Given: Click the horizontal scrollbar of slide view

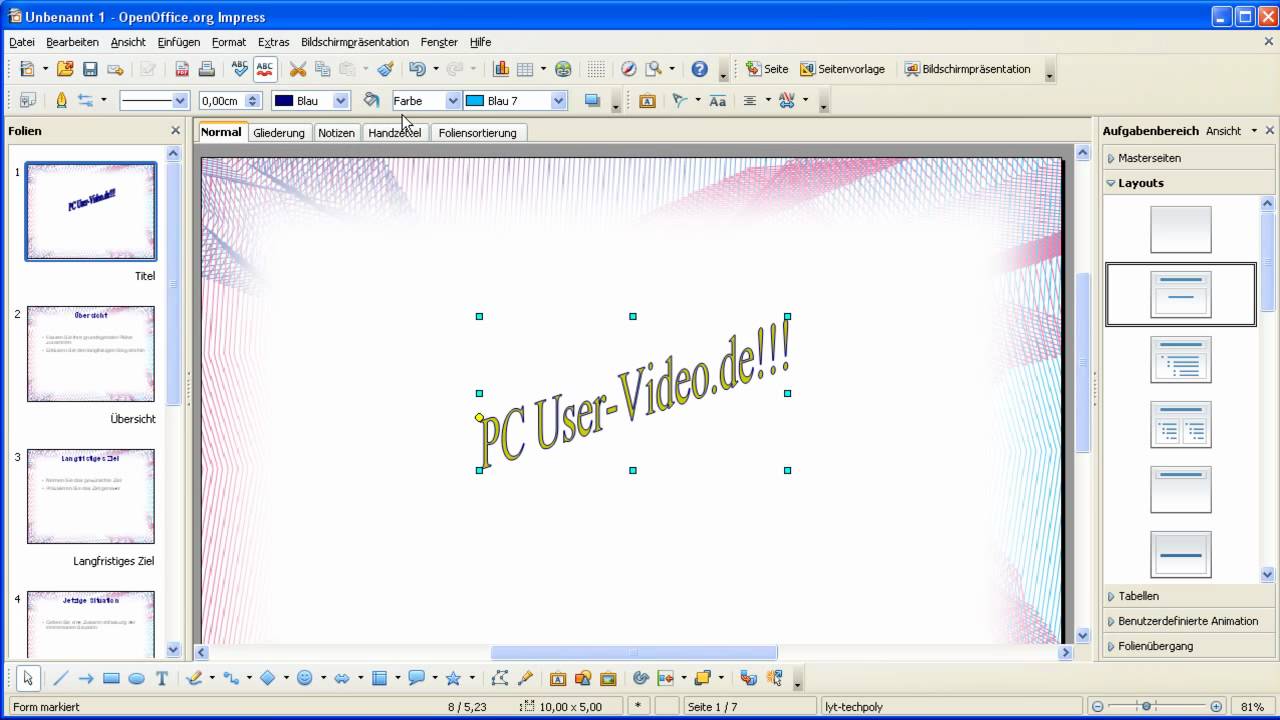Looking at the screenshot, I should point(634,653).
